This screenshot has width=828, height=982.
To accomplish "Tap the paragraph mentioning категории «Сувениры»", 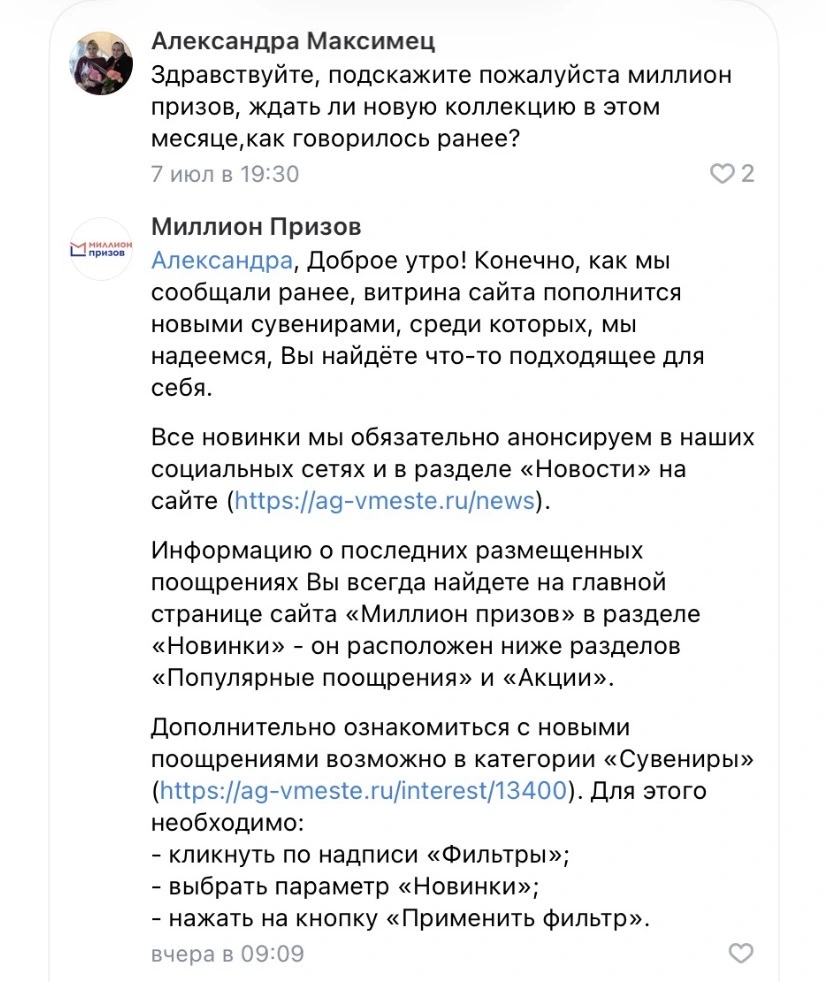I will (453, 775).
